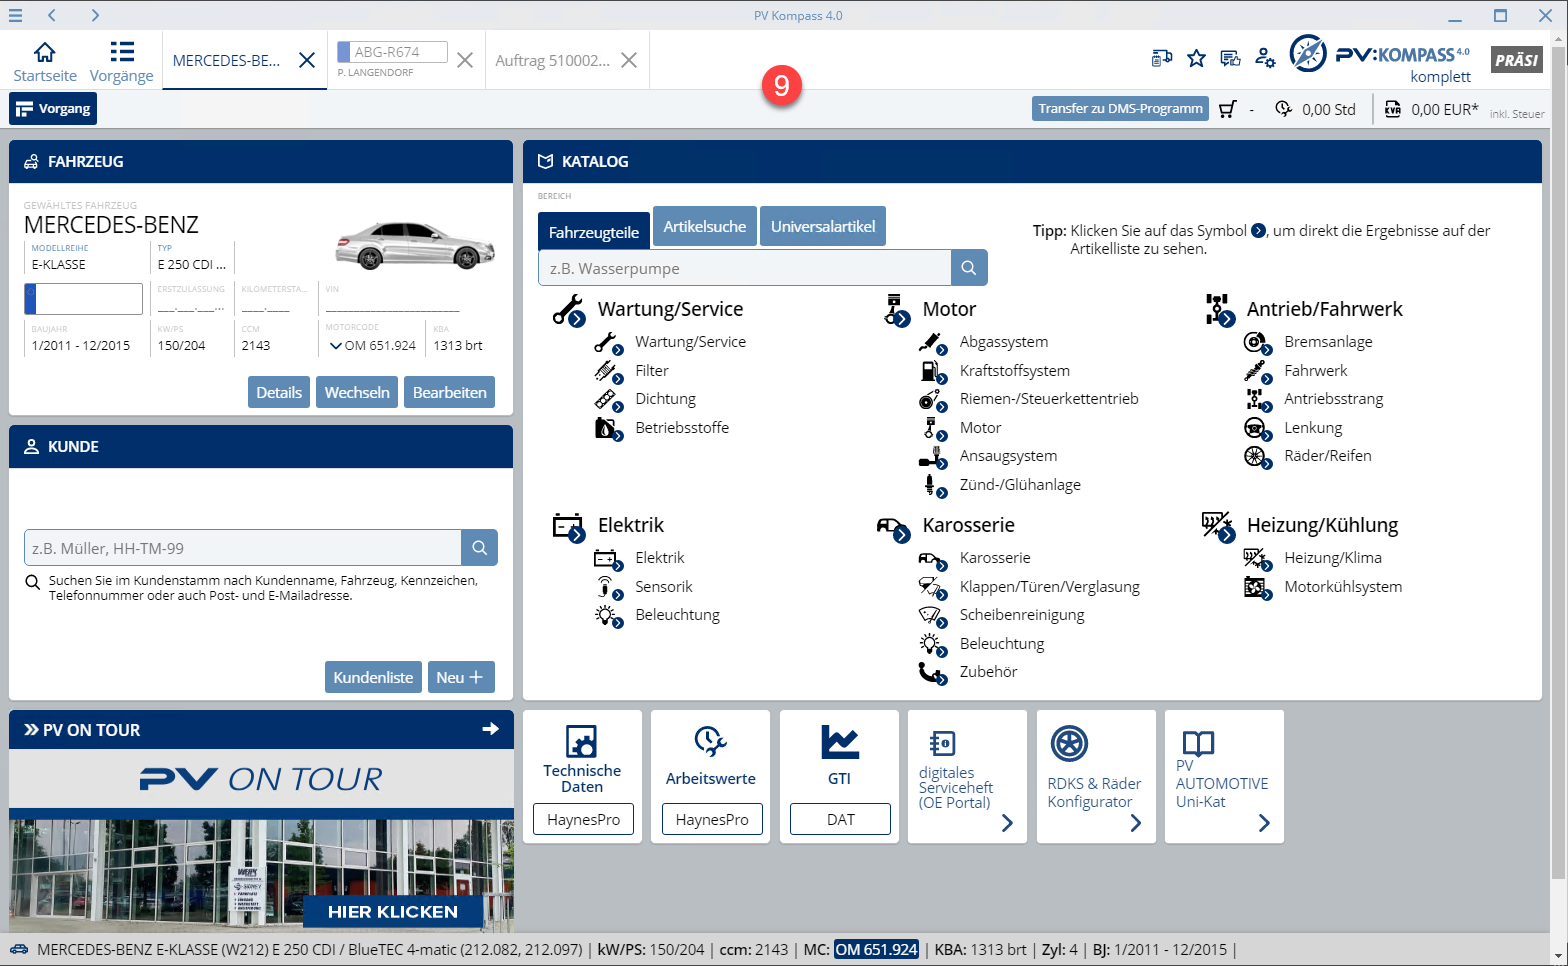Go to Startseite home

[45, 61]
